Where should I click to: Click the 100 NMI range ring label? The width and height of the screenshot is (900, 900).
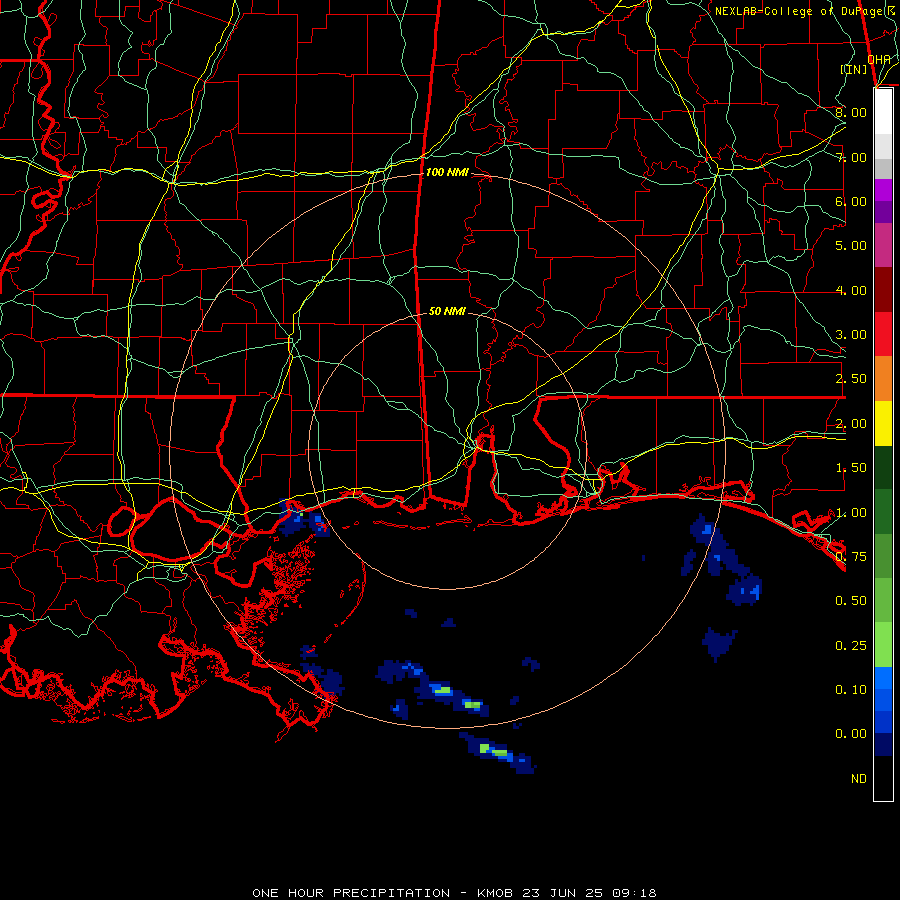coord(447,172)
